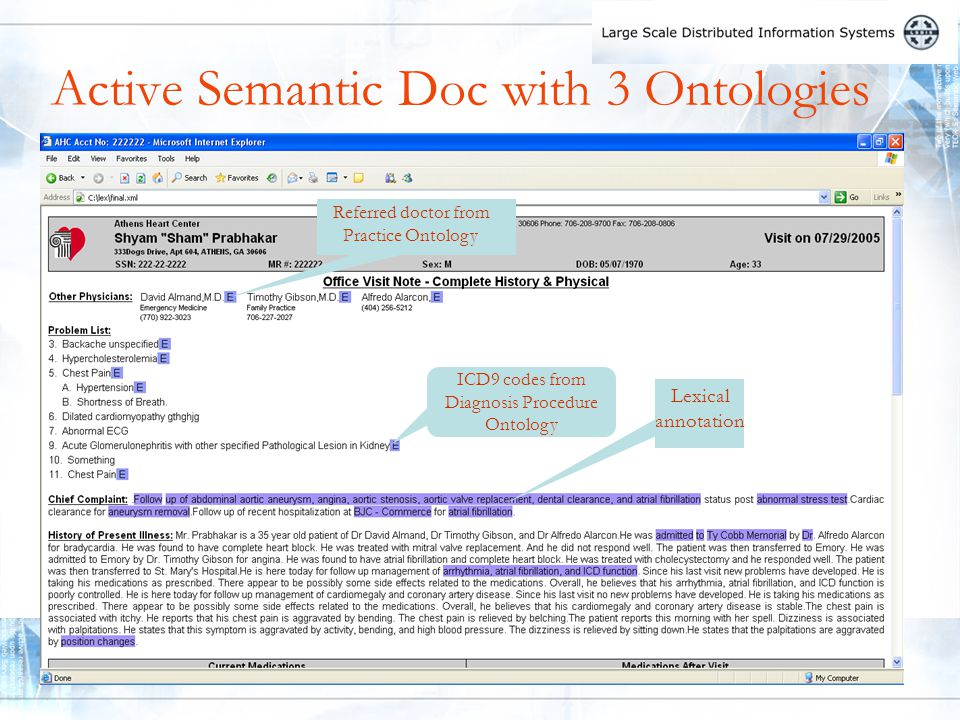Viewport: 960px width, 720px height.
Task: Click highlighted 'position changes' text
Action: (x=98, y=642)
